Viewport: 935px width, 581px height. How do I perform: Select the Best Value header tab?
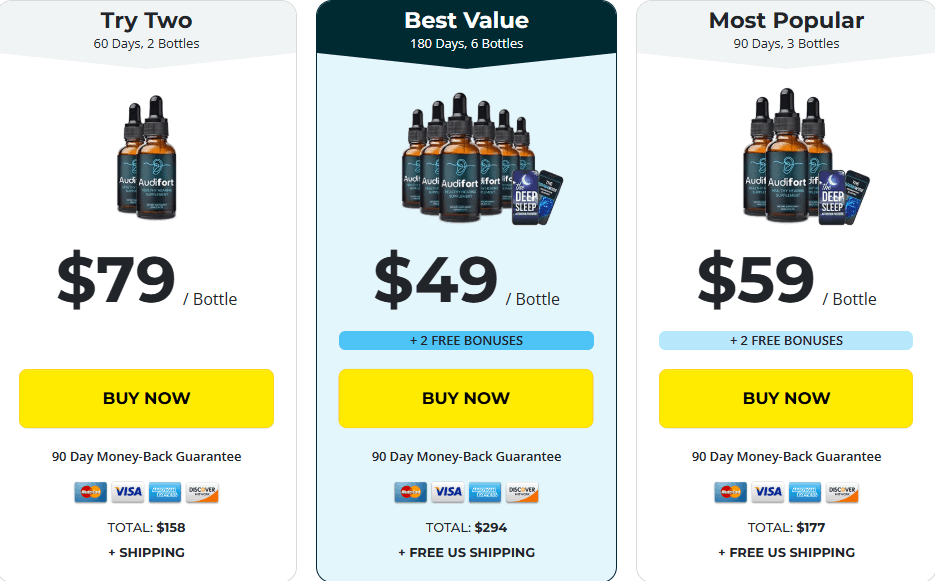(x=466, y=30)
